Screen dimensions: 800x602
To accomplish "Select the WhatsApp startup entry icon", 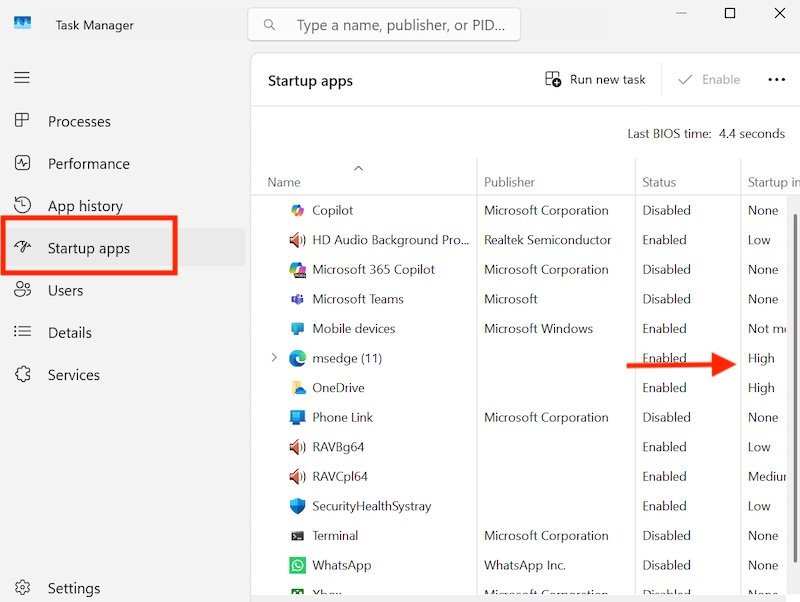I will [297, 565].
